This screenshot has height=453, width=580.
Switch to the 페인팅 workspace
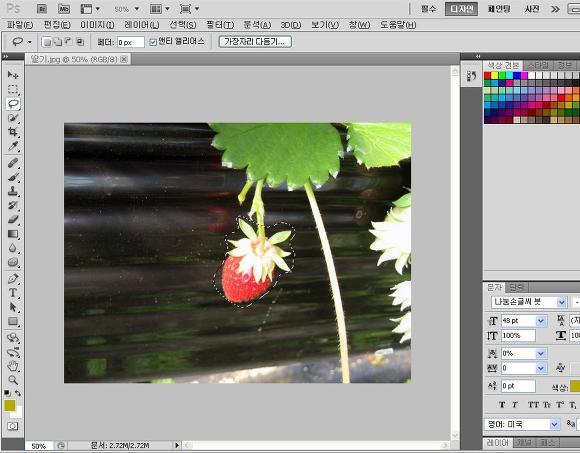(x=499, y=9)
